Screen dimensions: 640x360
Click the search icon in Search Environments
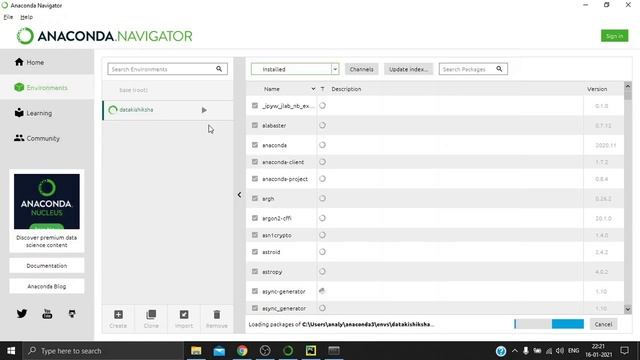(x=219, y=69)
